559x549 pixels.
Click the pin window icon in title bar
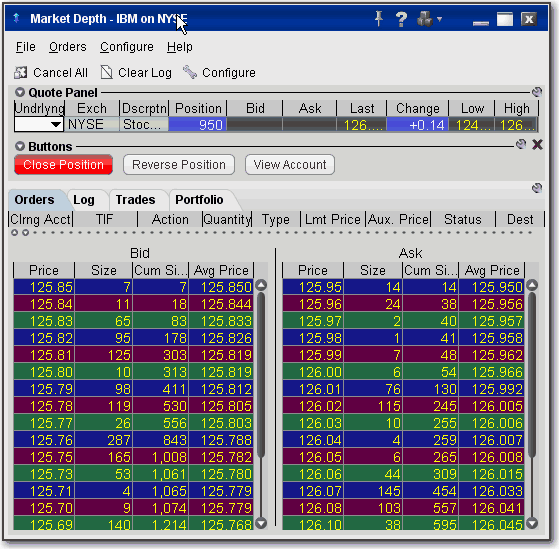(379, 18)
